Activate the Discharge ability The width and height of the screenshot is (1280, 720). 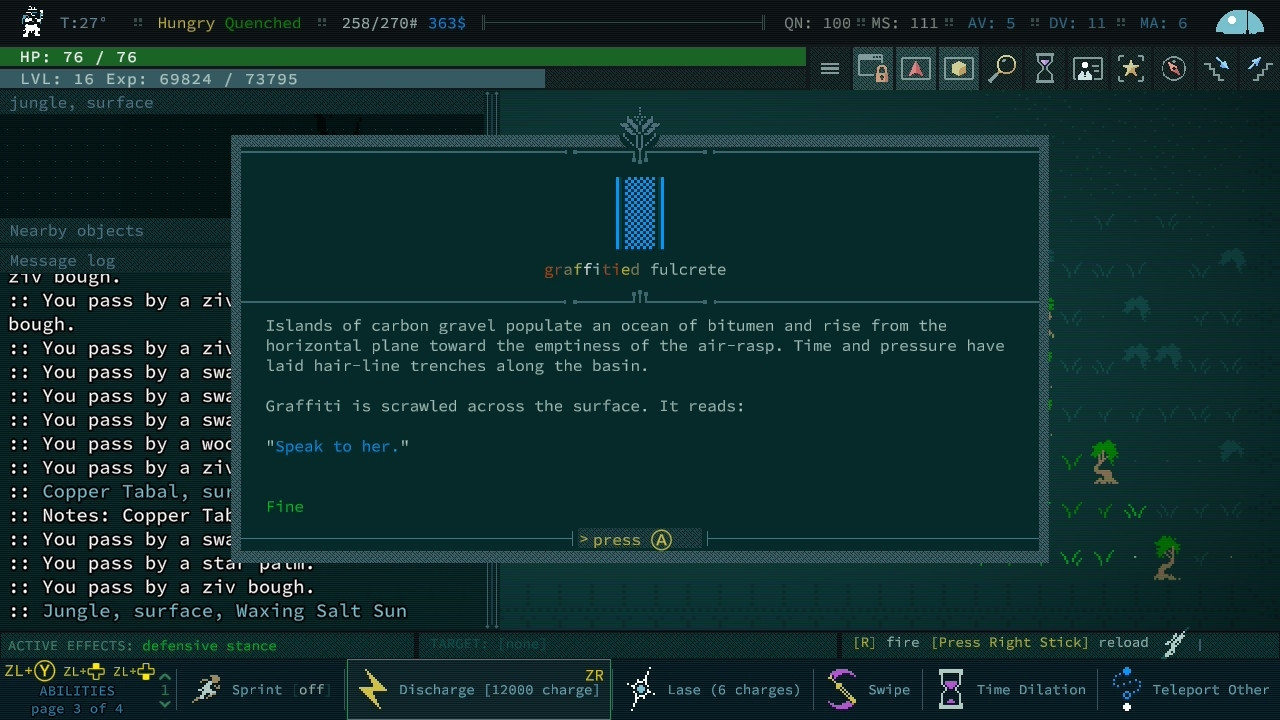tap(479, 690)
